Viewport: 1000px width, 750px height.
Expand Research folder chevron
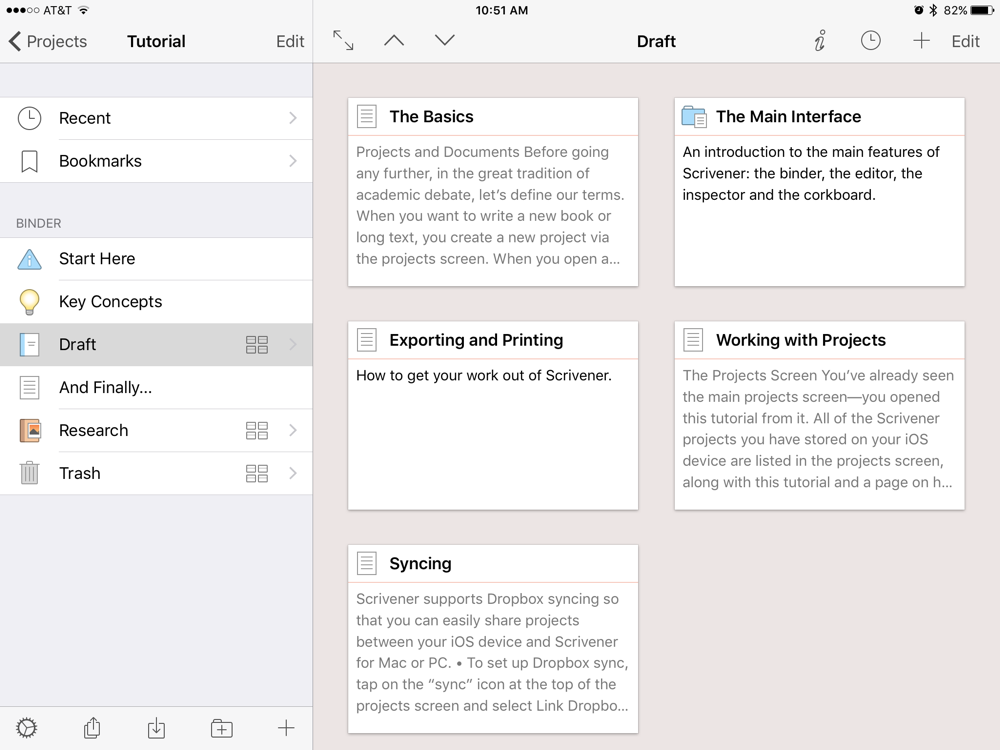[x=293, y=430]
